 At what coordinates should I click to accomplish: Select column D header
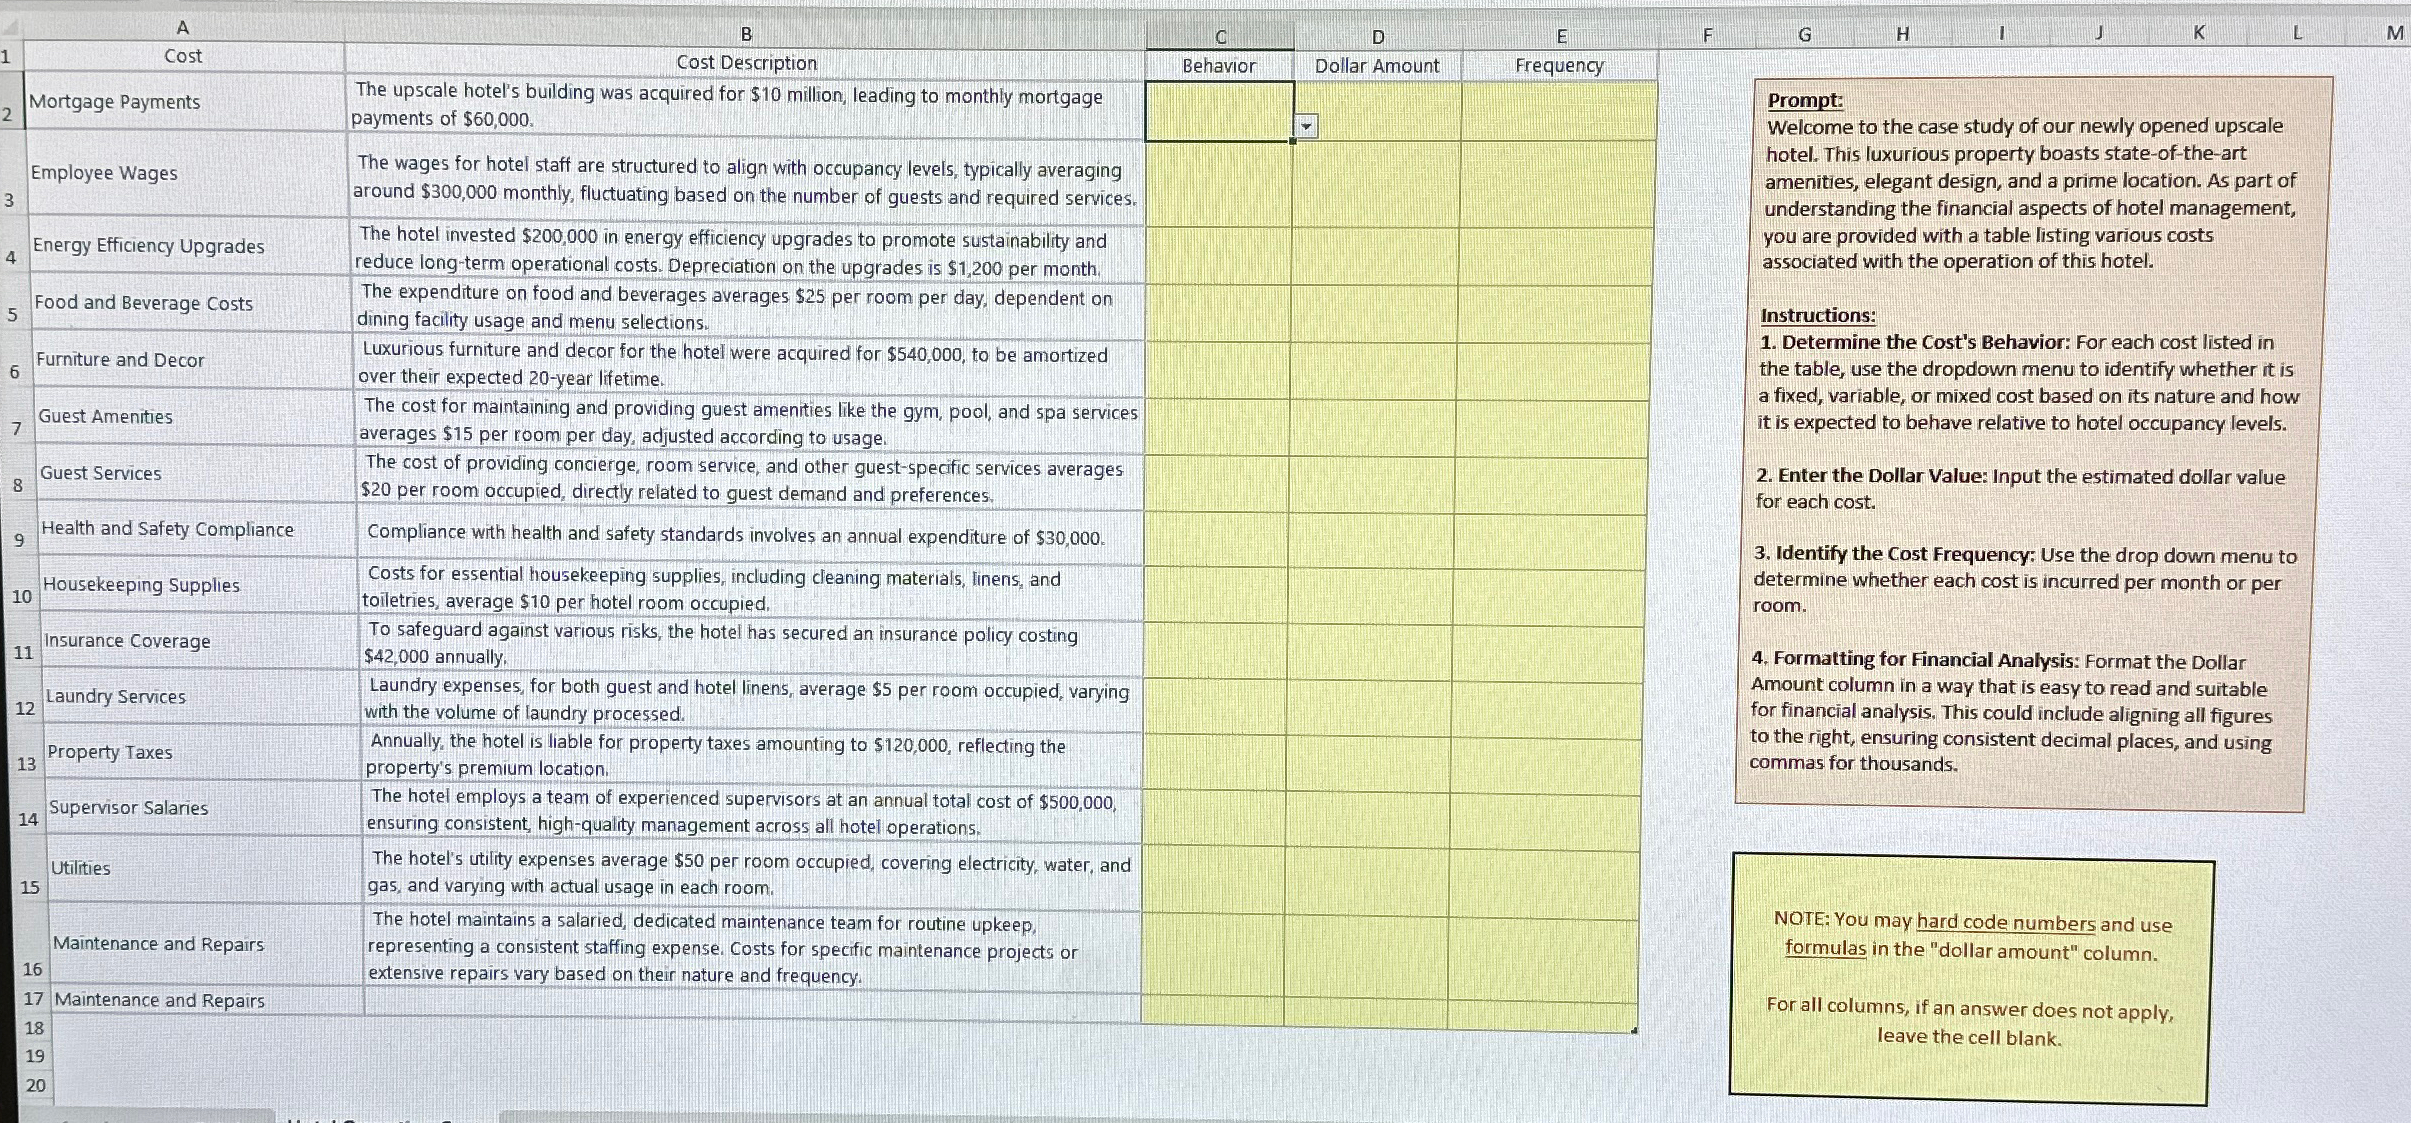(x=1378, y=37)
